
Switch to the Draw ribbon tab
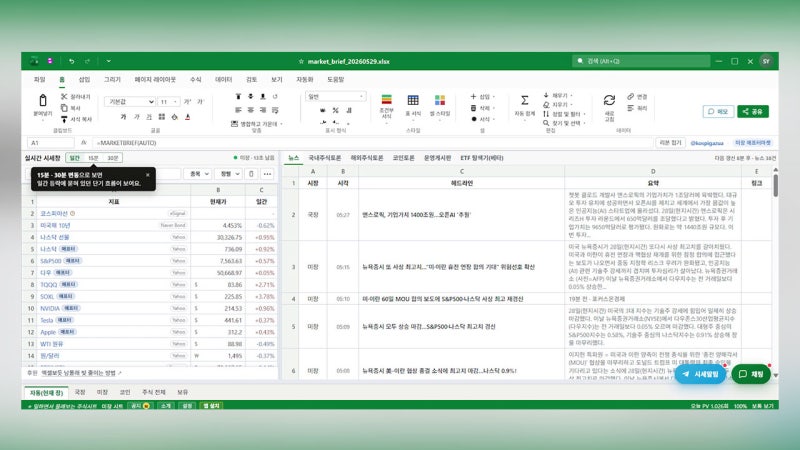coord(112,80)
